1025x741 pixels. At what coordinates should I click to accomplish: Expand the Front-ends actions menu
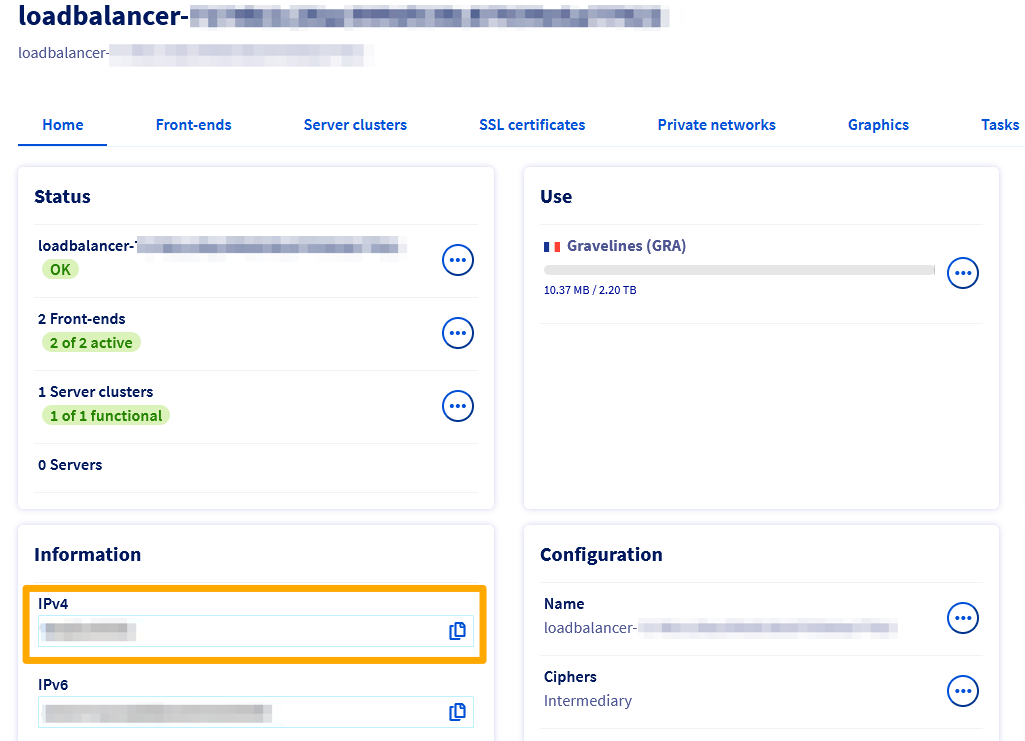pos(458,333)
